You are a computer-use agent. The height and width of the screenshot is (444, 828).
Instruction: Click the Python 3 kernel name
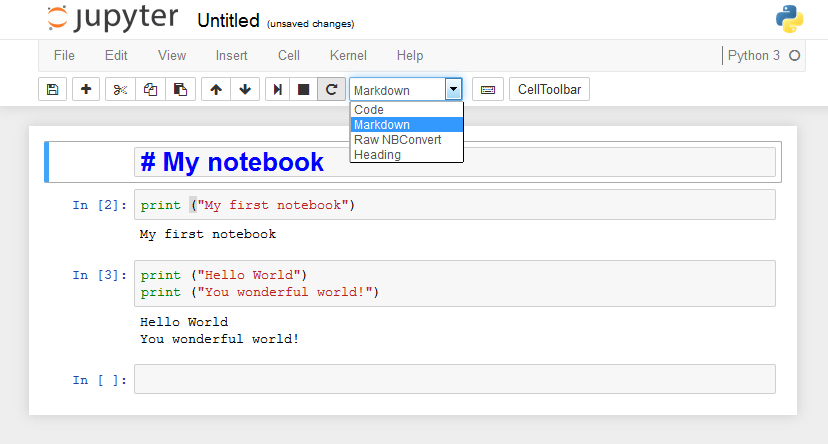(754, 55)
